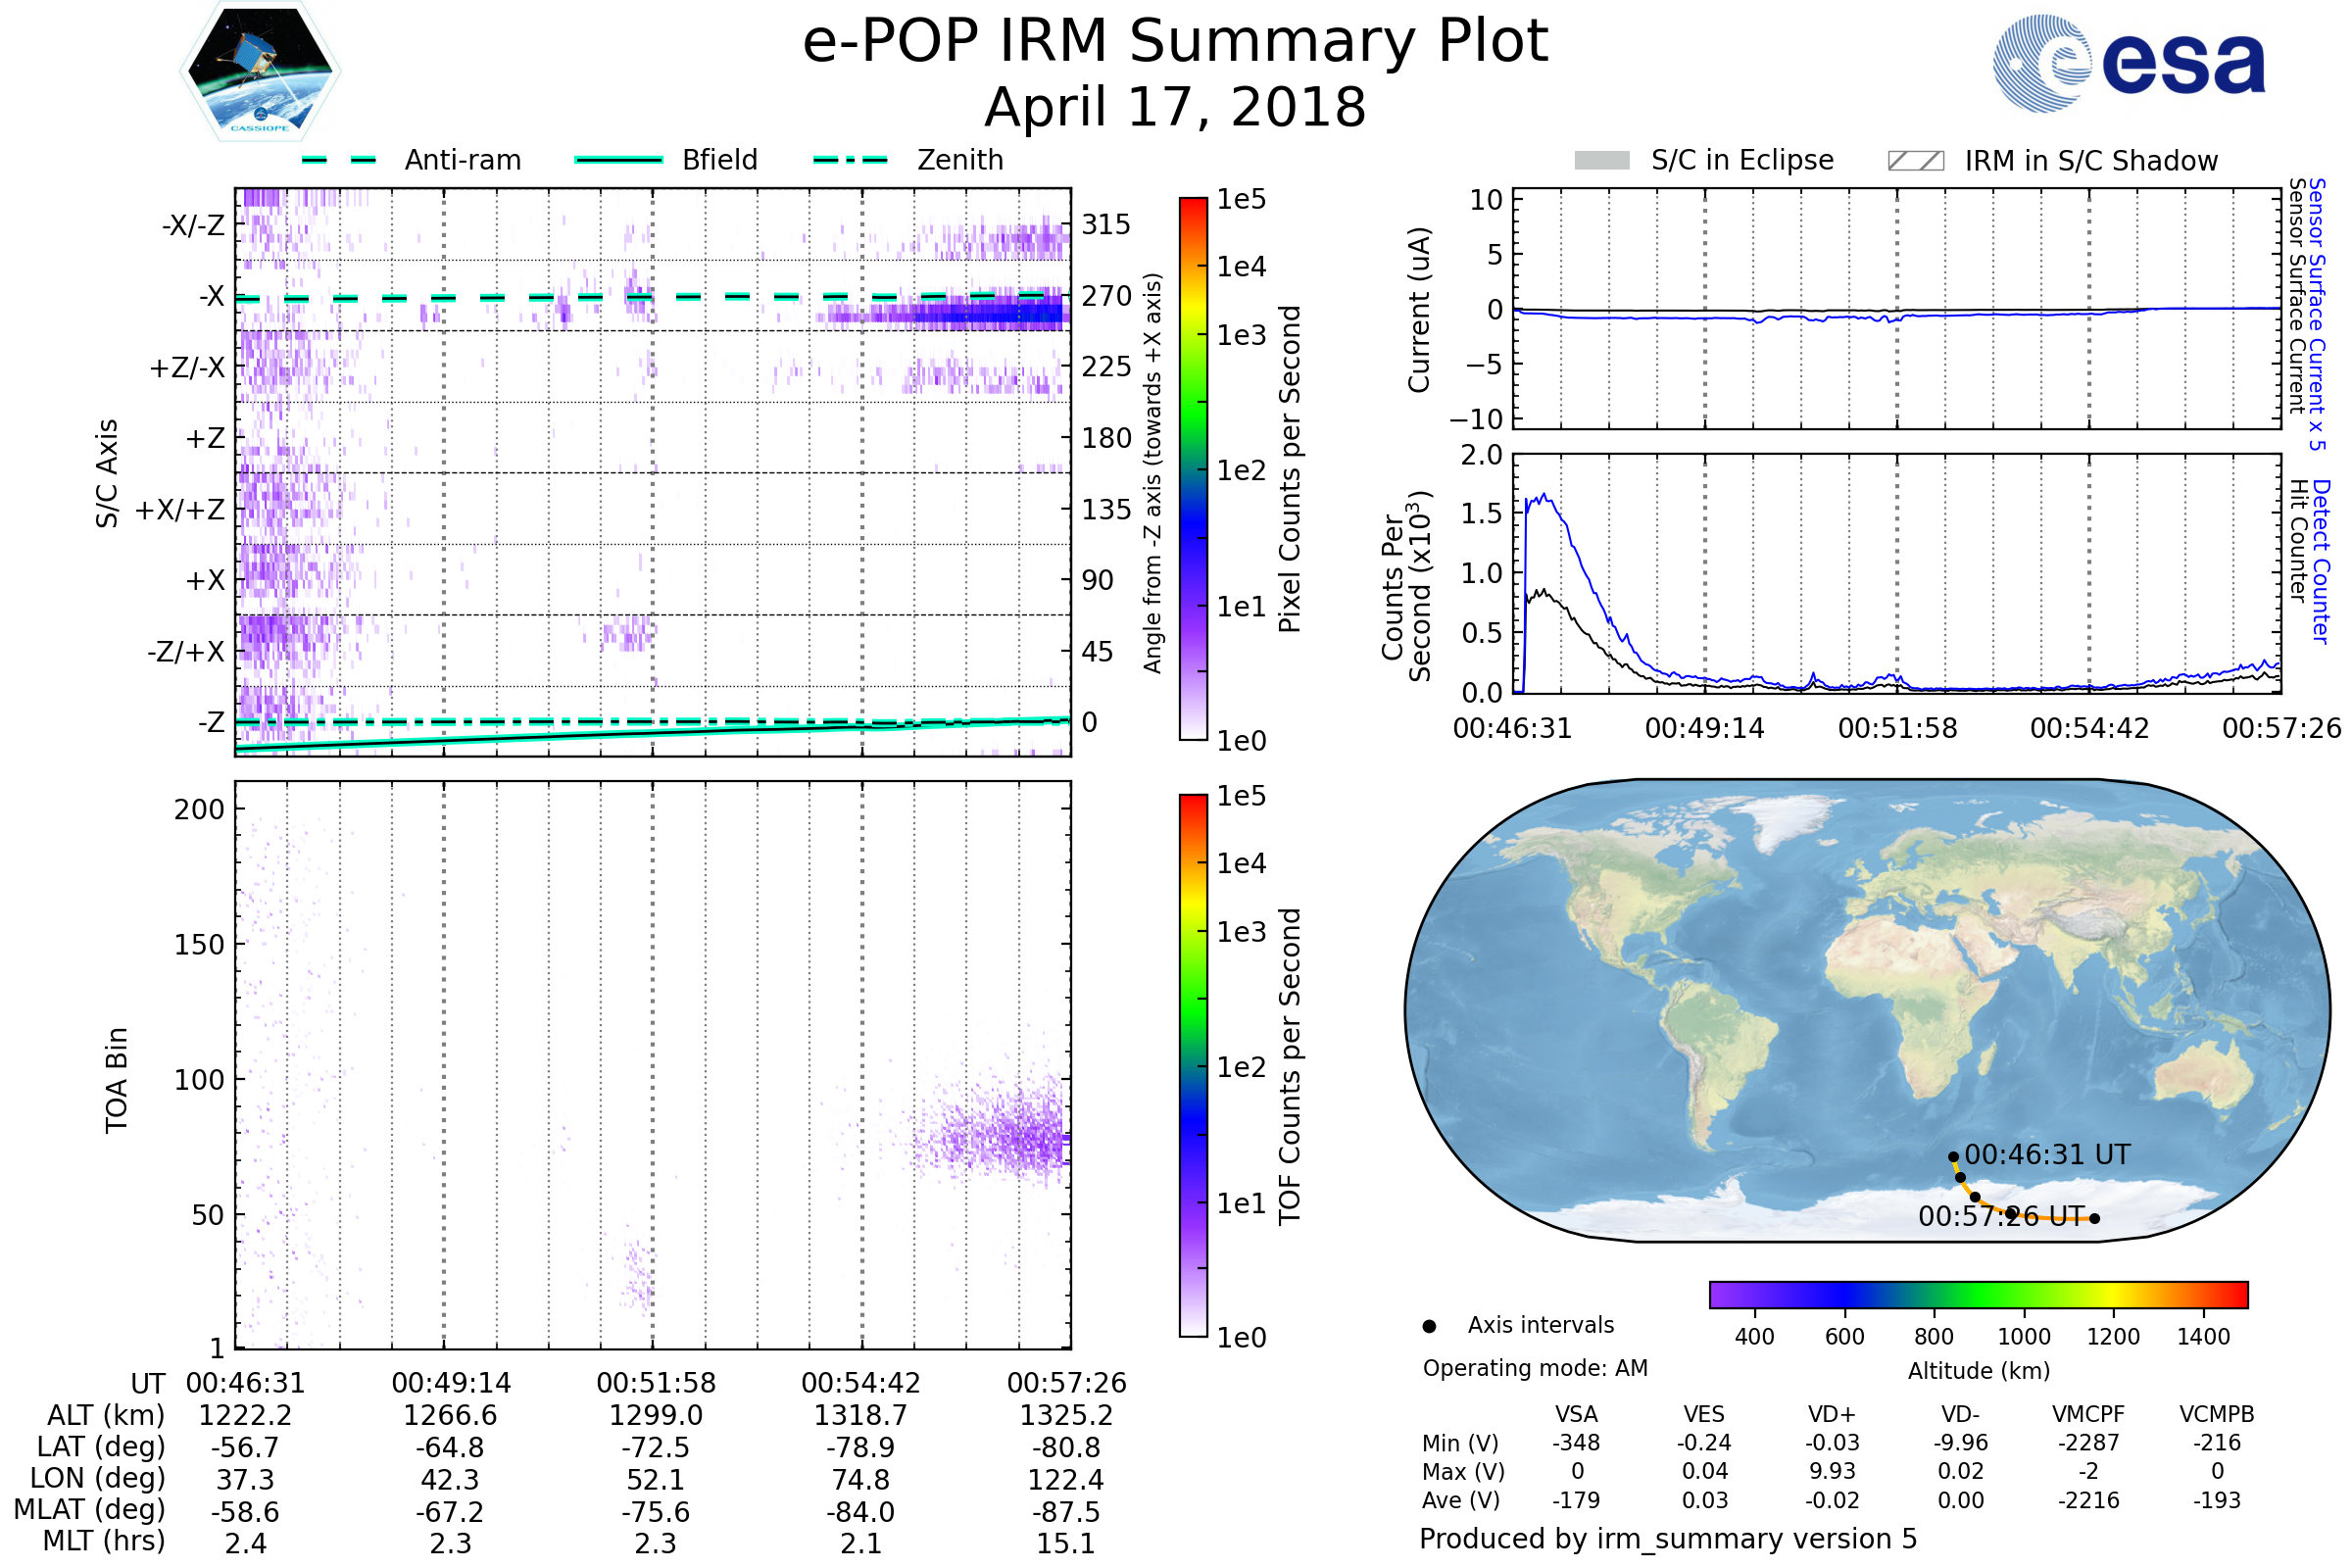Screen dimensions: 2352x1568
Task: Click the Bfield solid legend line
Action: tap(618, 160)
